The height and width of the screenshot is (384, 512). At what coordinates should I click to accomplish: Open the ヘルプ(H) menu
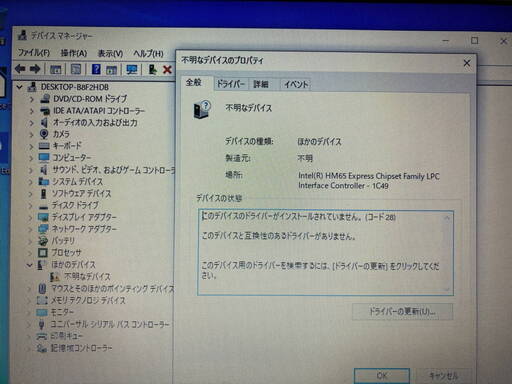pos(148,53)
